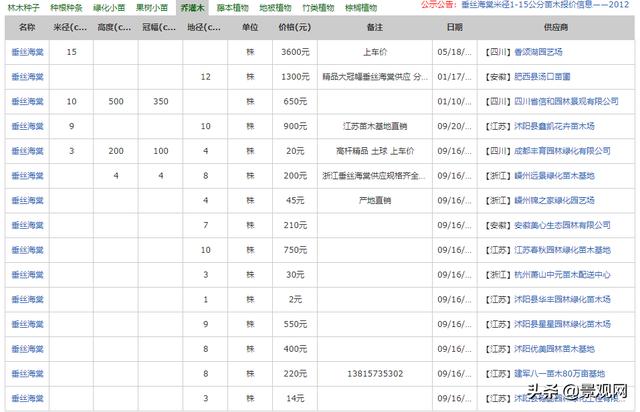The width and height of the screenshot is (640, 412).
Task: Click the 备注 column header
Action: pyautogui.click(x=375, y=27)
